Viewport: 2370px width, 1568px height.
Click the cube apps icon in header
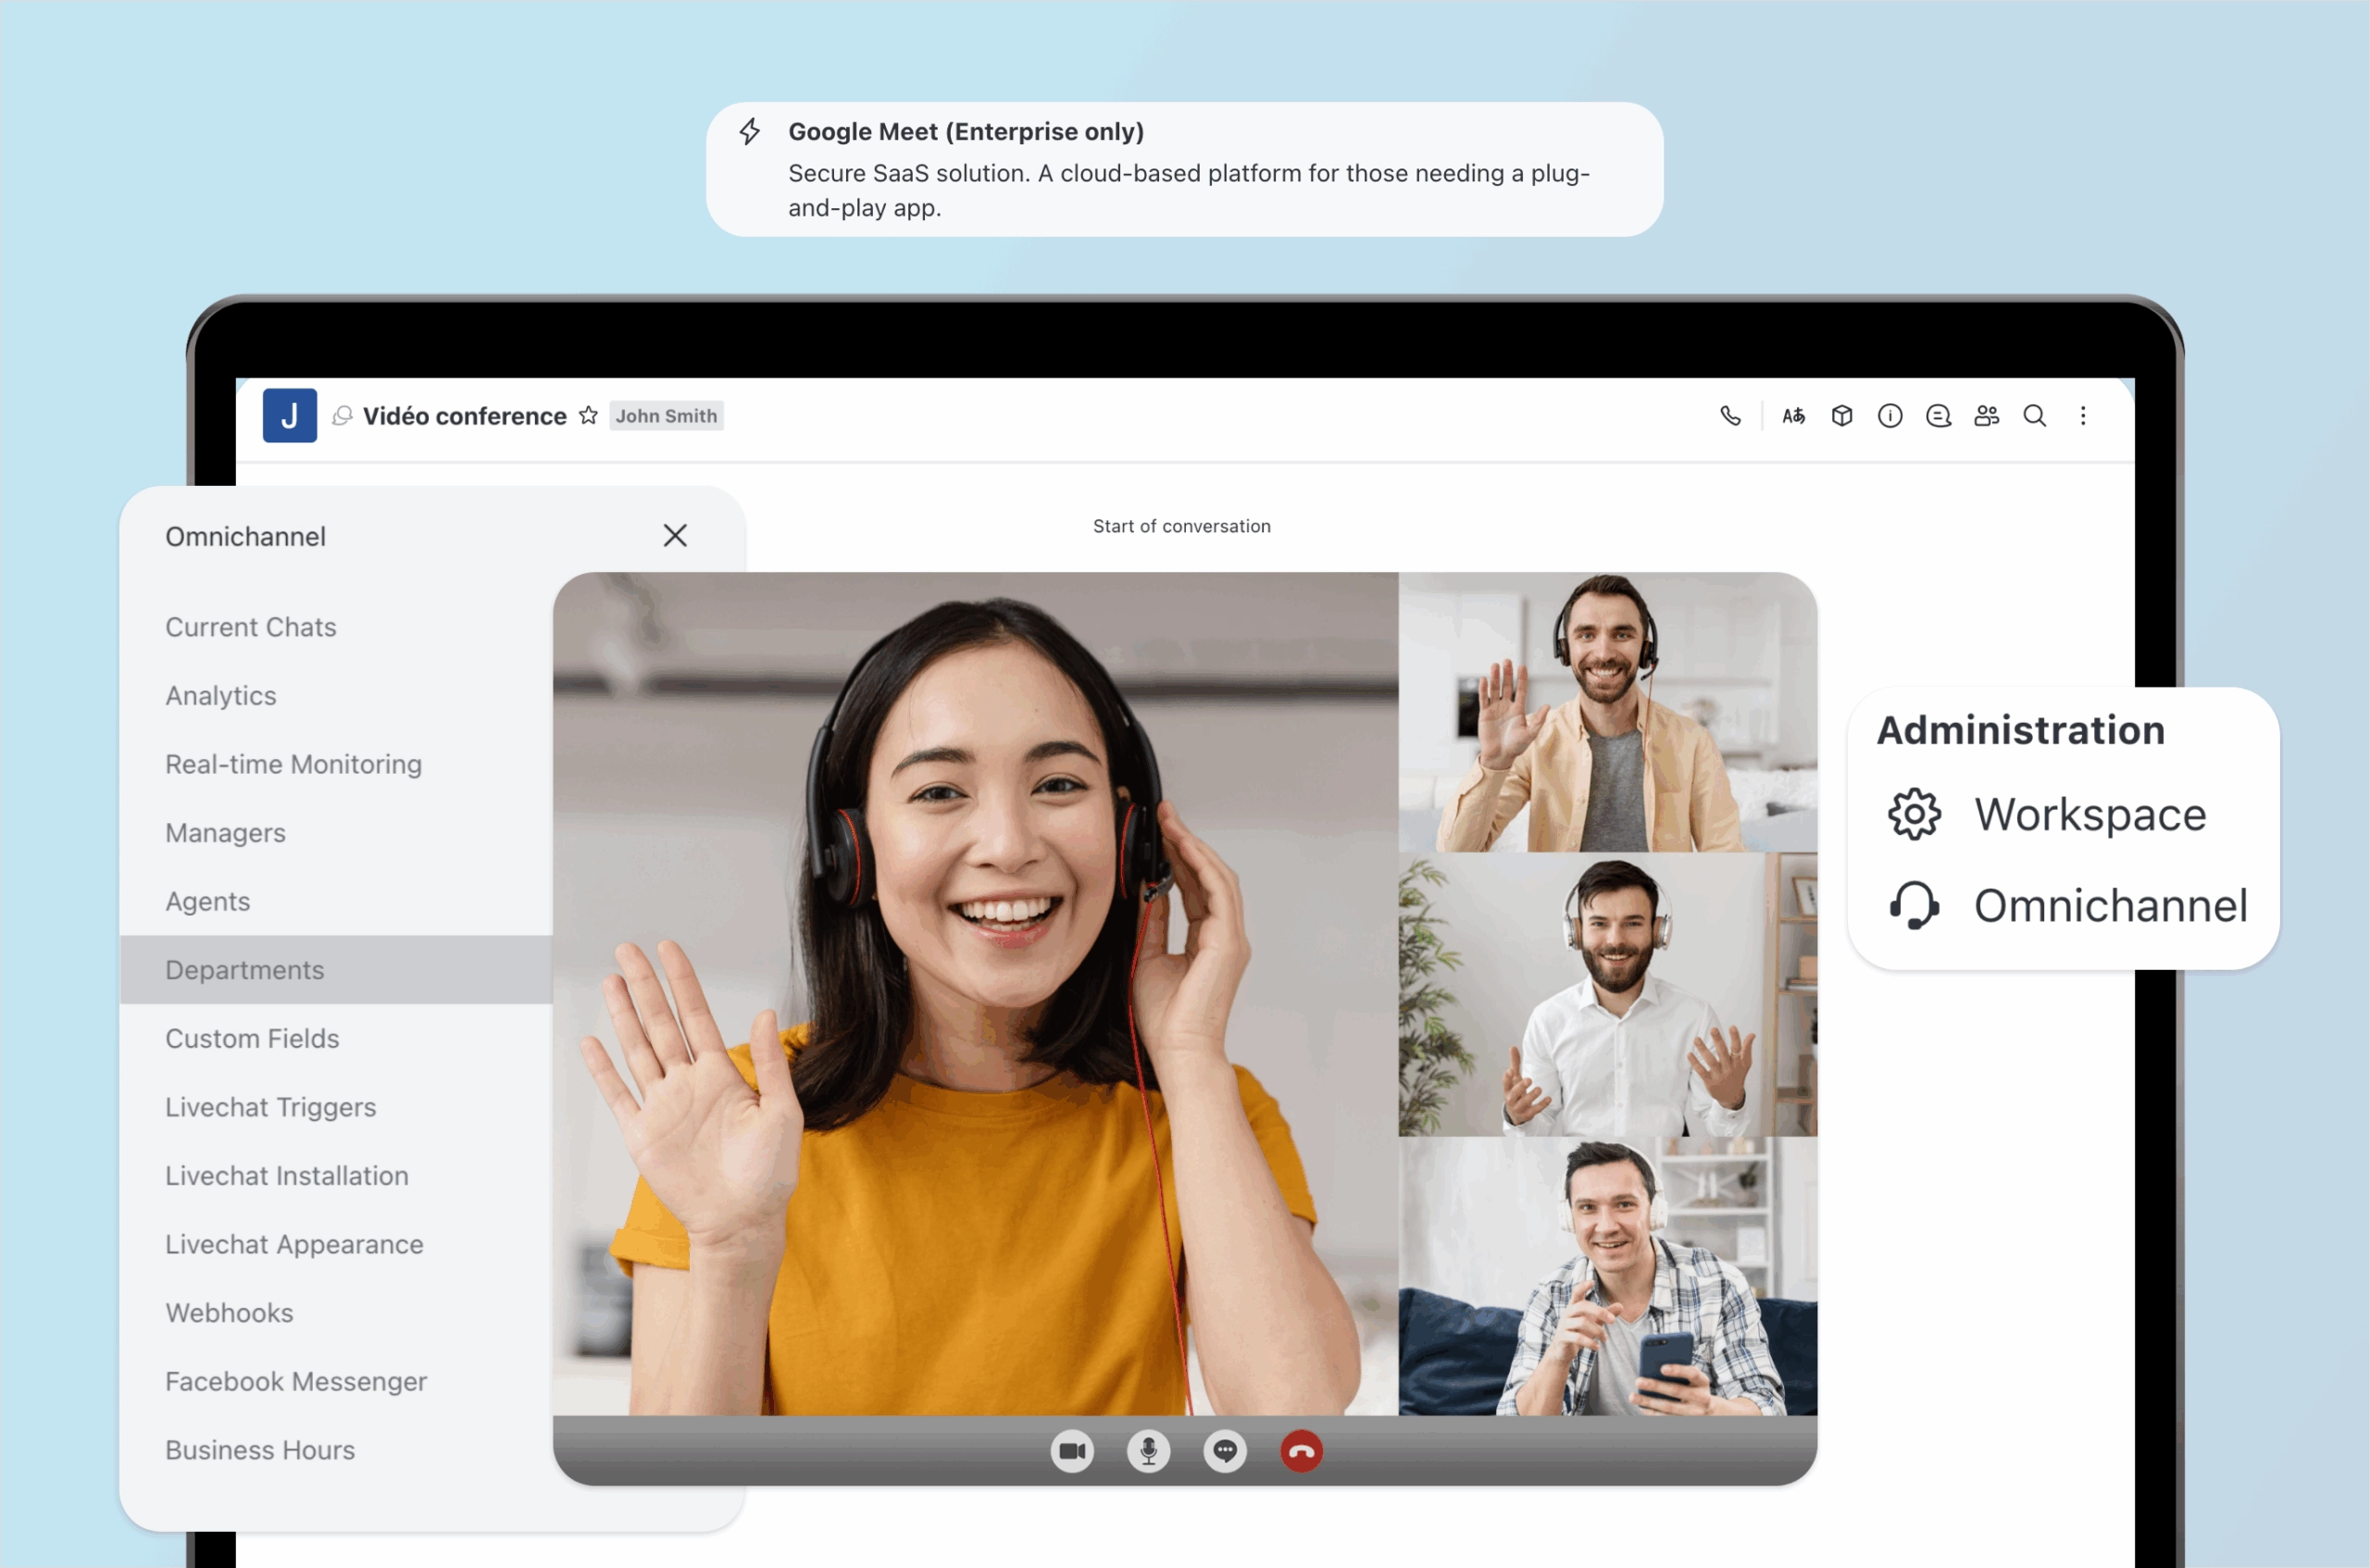(1842, 416)
